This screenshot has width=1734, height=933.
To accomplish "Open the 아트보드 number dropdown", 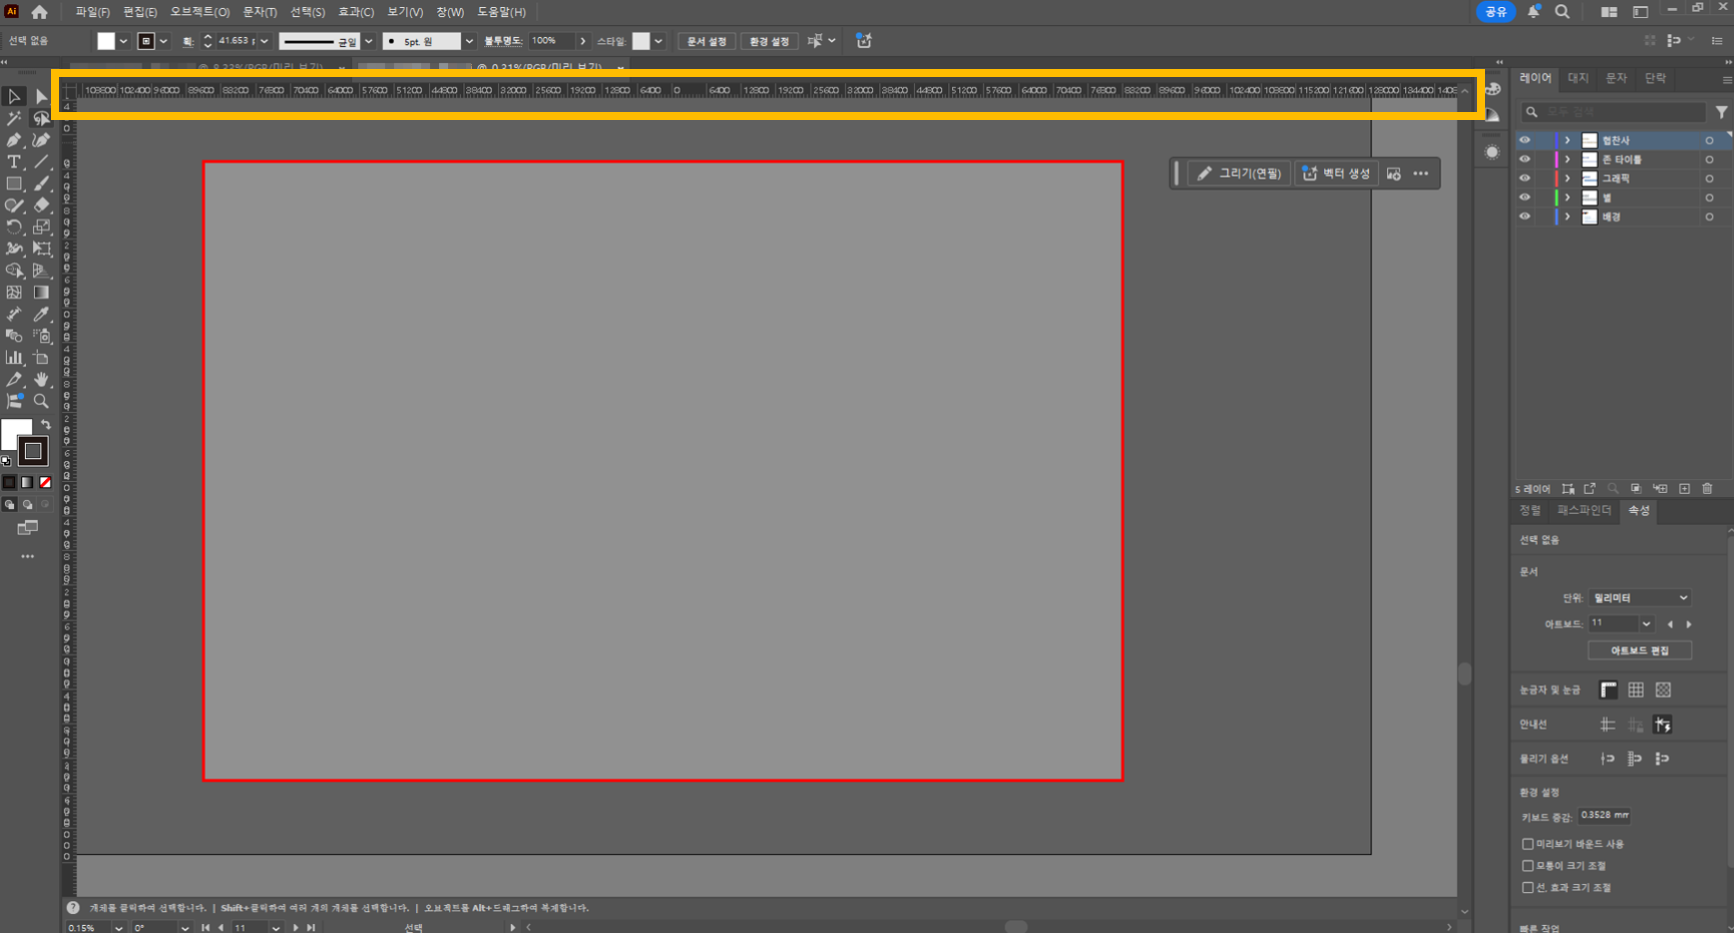I will pyautogui.click(x=1620, y=623).
